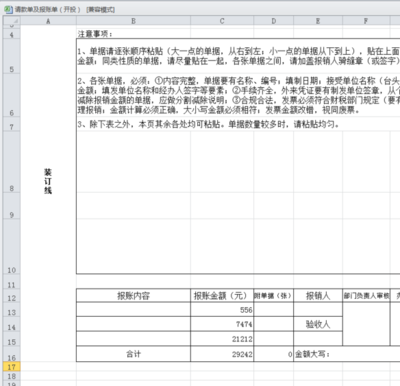Select column E header
The image size is (400, 386).
318,21
